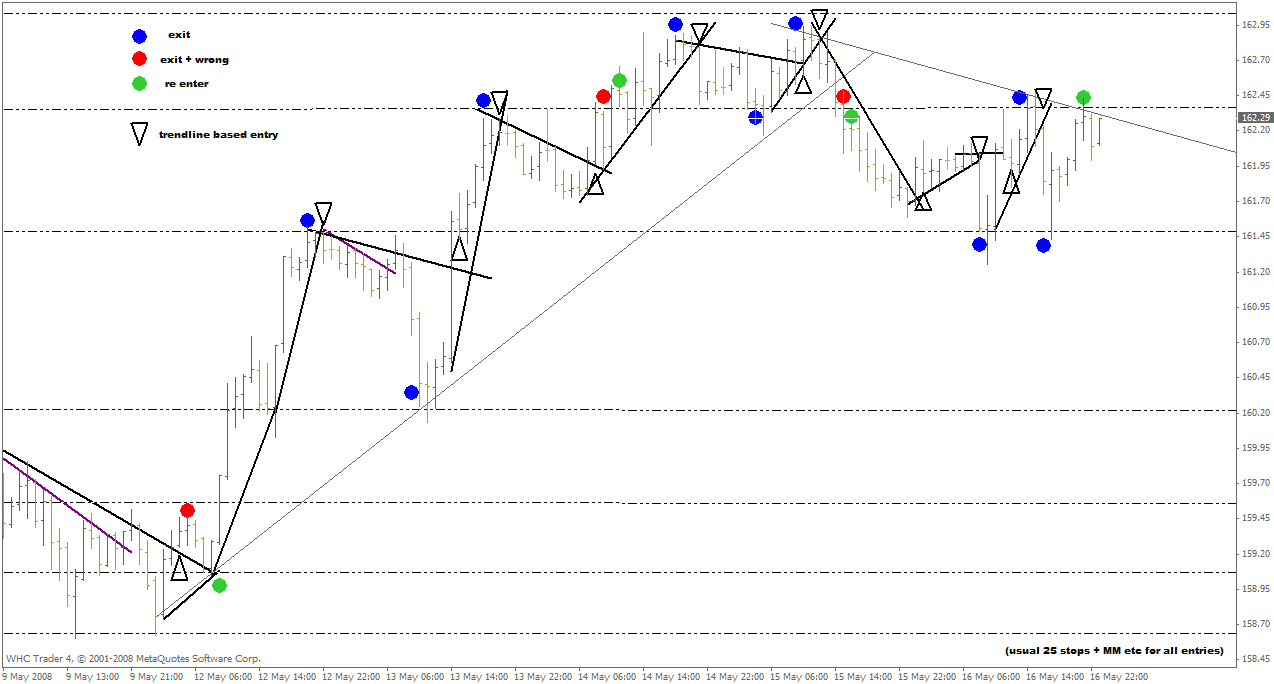Click time axis label '9 May 13:00'
Image resolution: width=1274 pixels, height=684 pixels.
92,676
